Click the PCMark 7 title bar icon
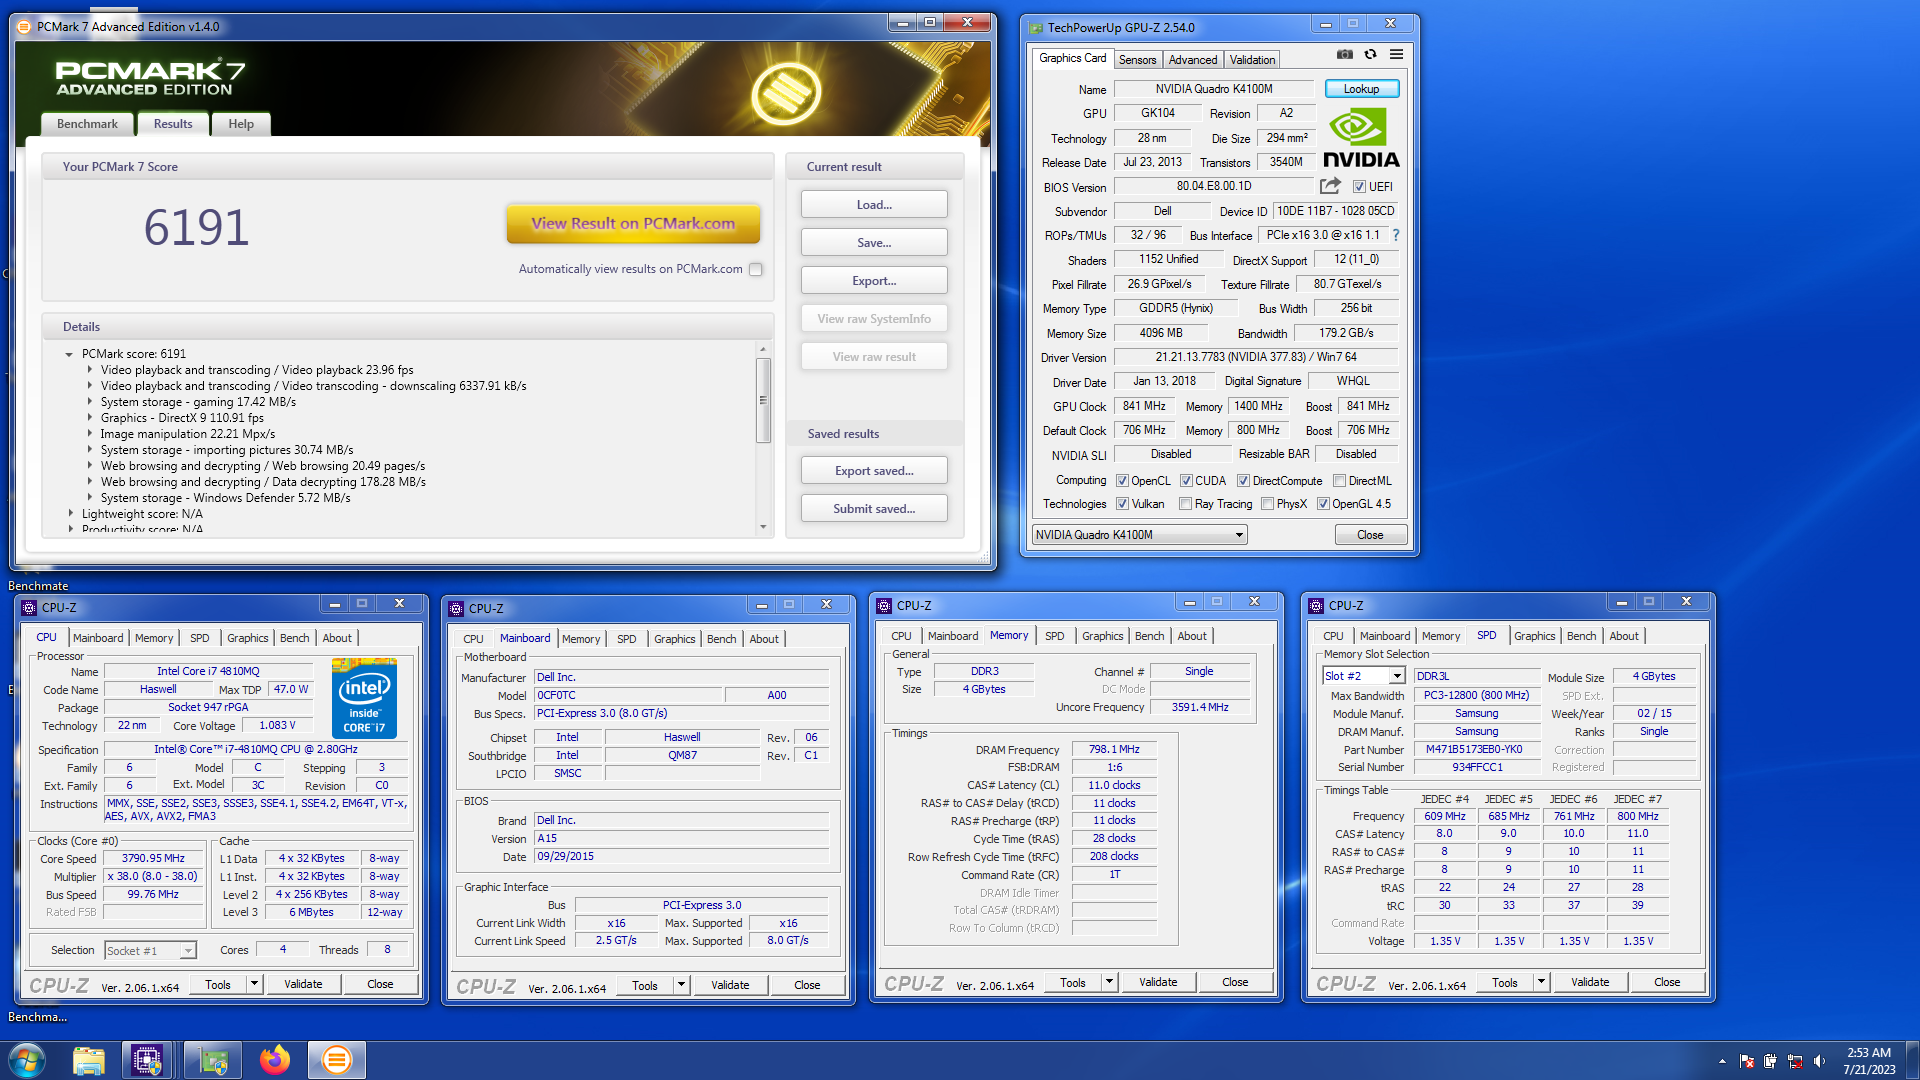Screen dimensions: 1920x1080 [x=25, y=27]
